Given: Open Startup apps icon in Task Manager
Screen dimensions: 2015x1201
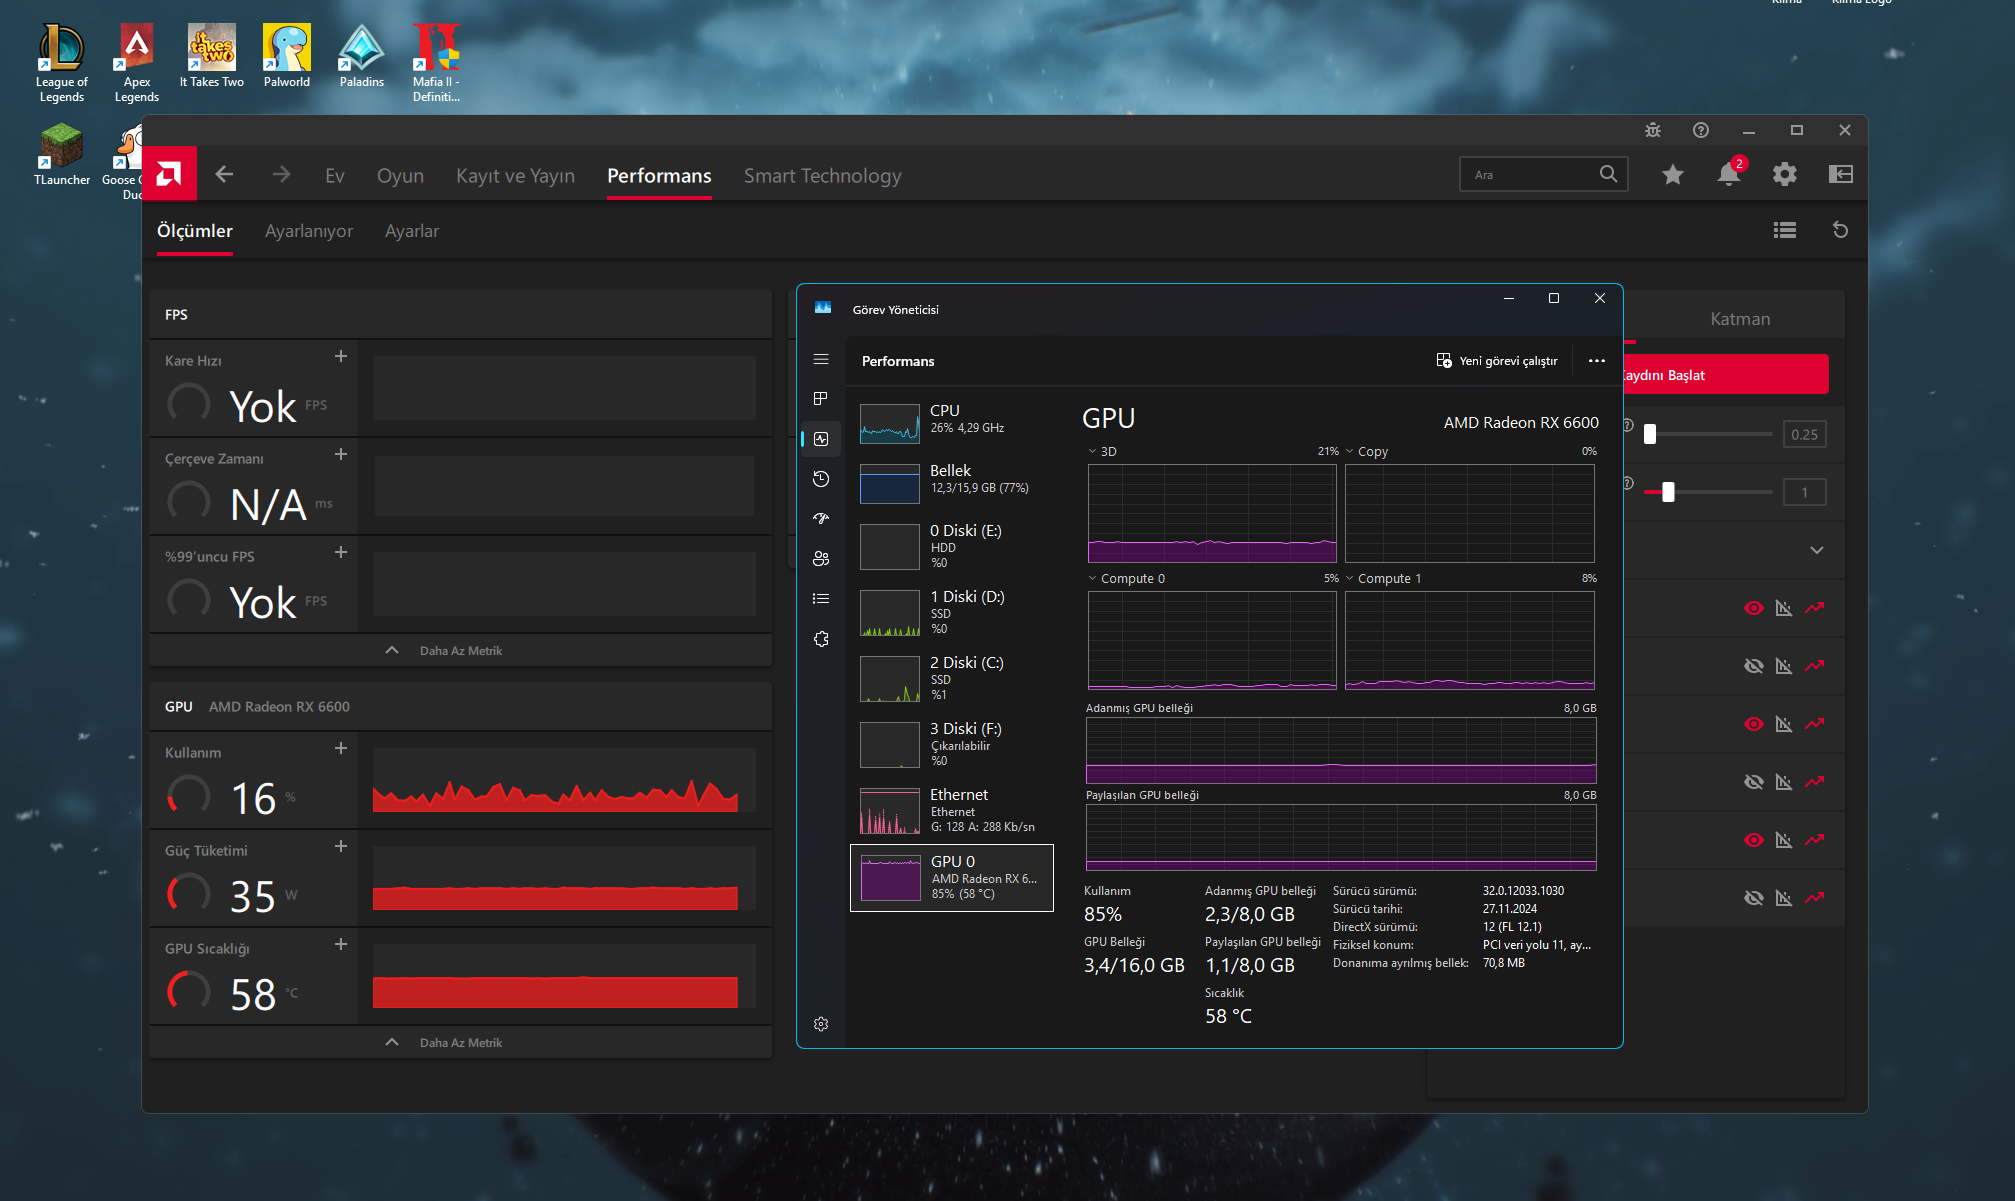Looking at the screenshot, I should [x=821, y=519].
